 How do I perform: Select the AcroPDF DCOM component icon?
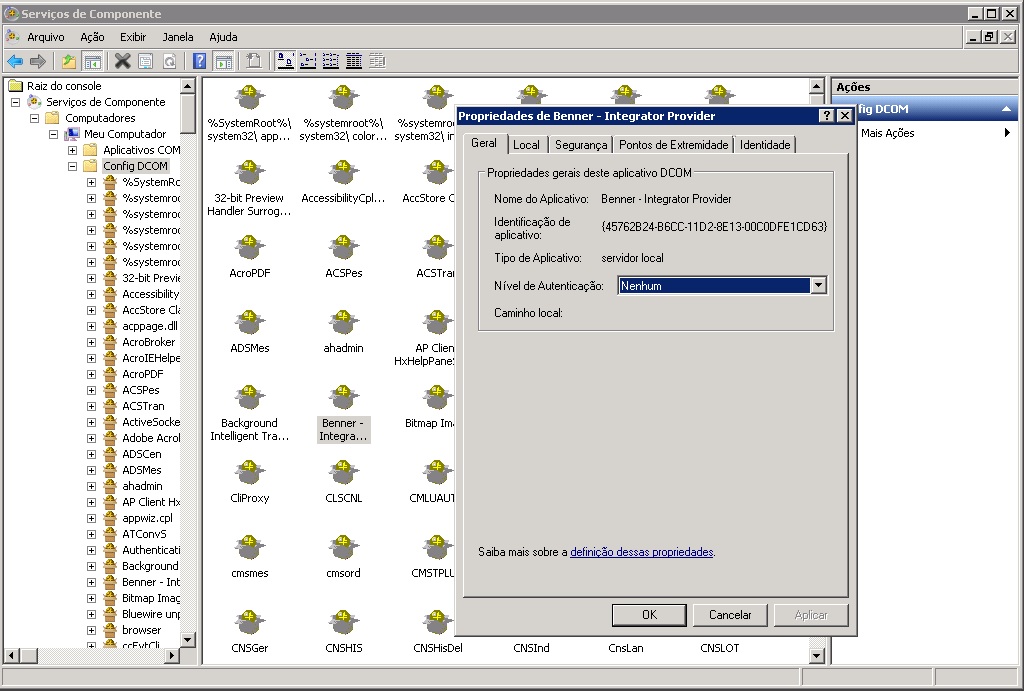249,248
